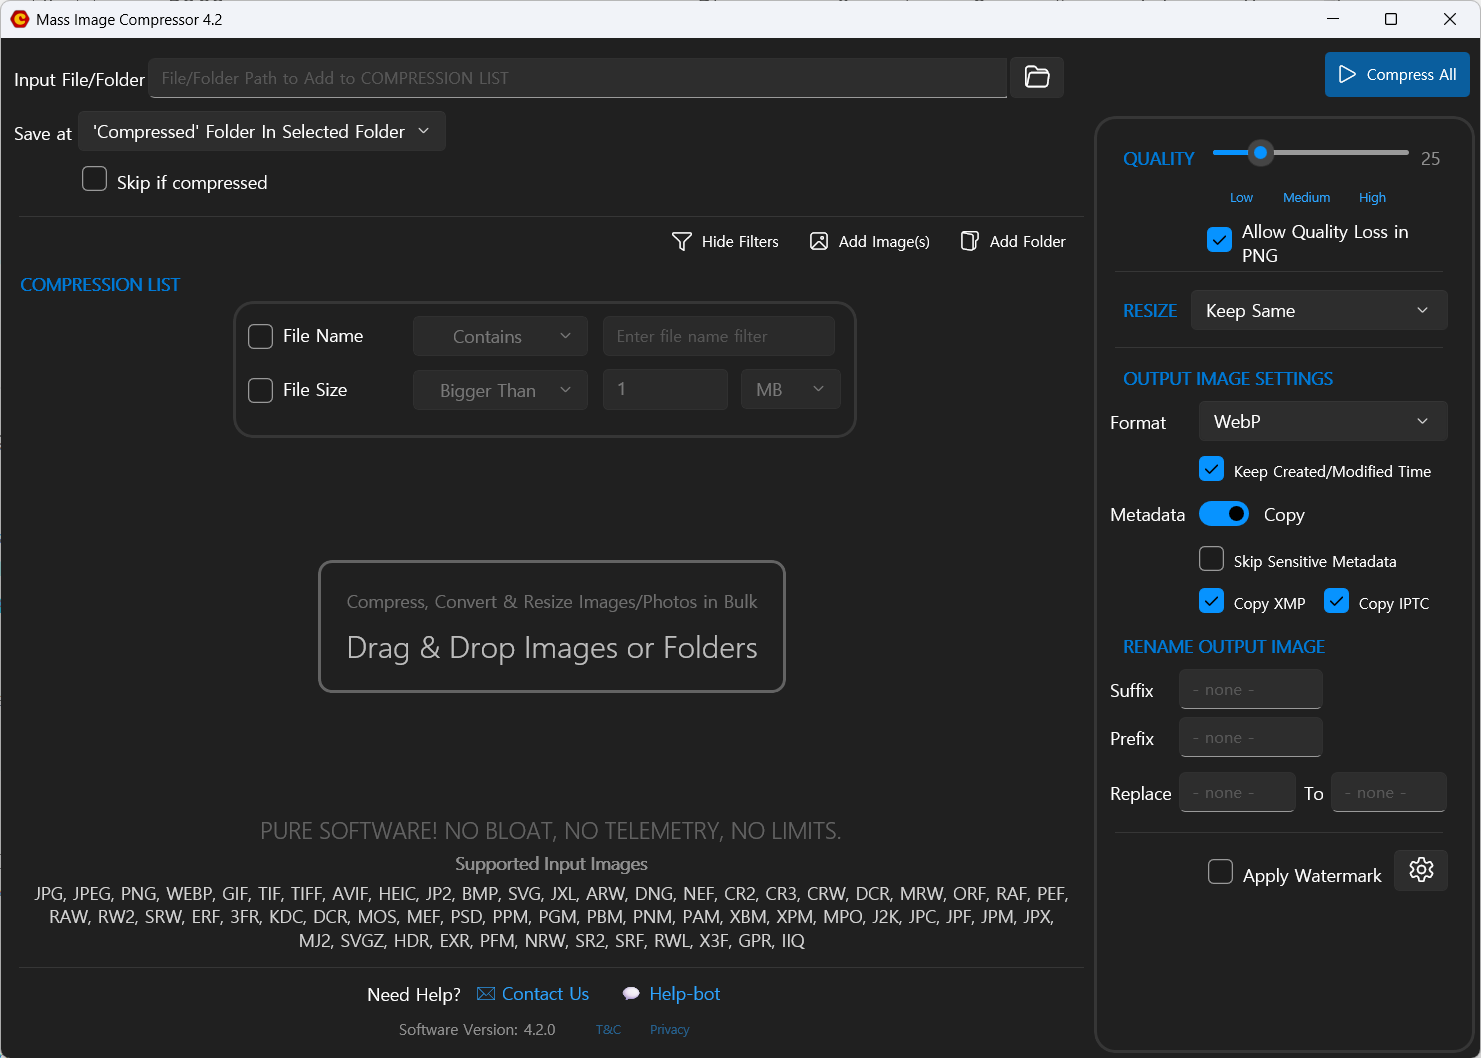This screenshot has width=1481, height=1058.
Task: Open the T&C link
Action: [608, 1030]
